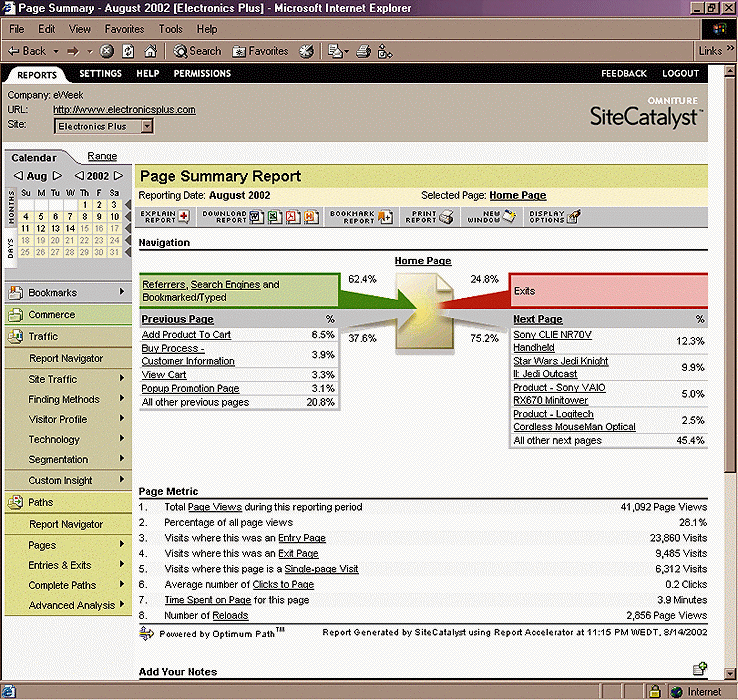Click the browser Home icon

150,51
